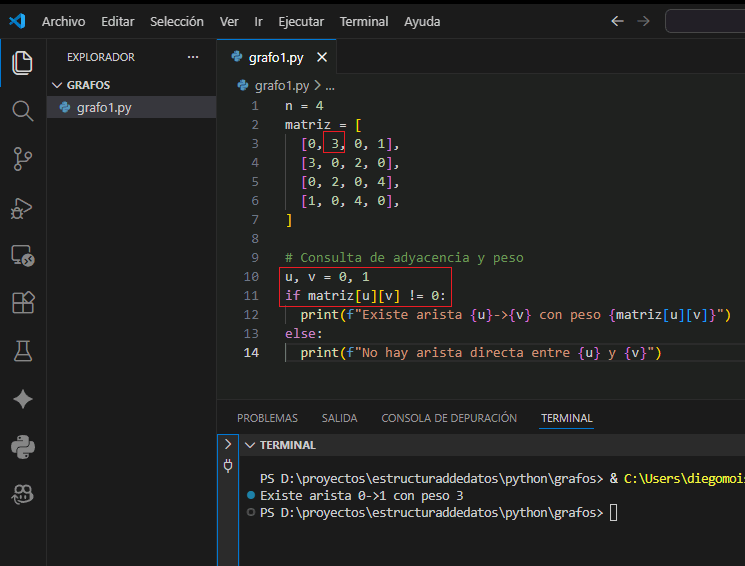745x566 pixels.
Task: Open the Extensions view
Action: (22, 303)
